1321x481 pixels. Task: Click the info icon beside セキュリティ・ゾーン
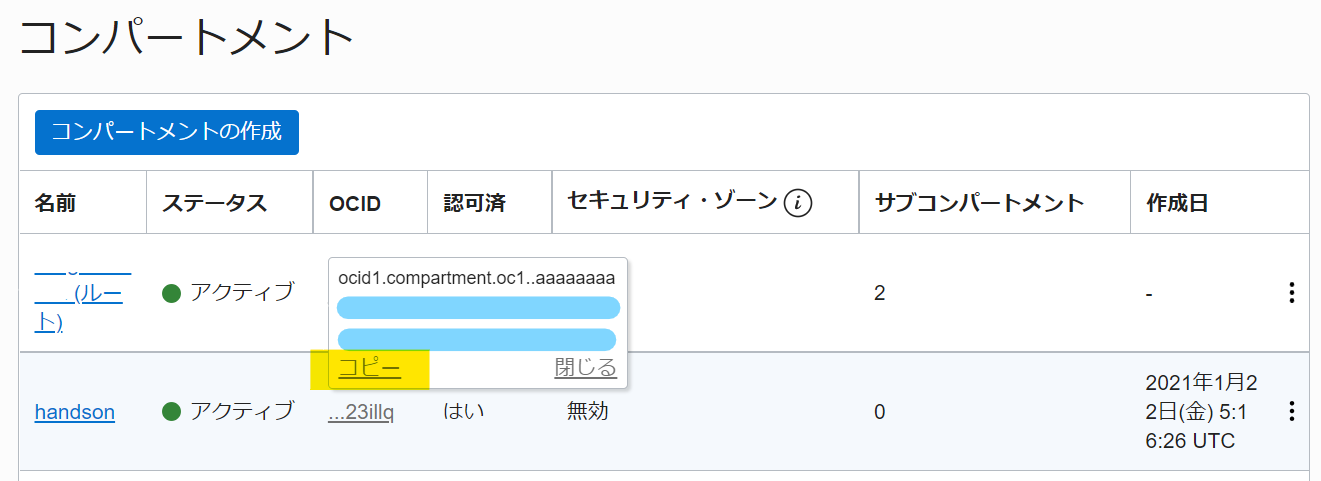tap(797, 203)
